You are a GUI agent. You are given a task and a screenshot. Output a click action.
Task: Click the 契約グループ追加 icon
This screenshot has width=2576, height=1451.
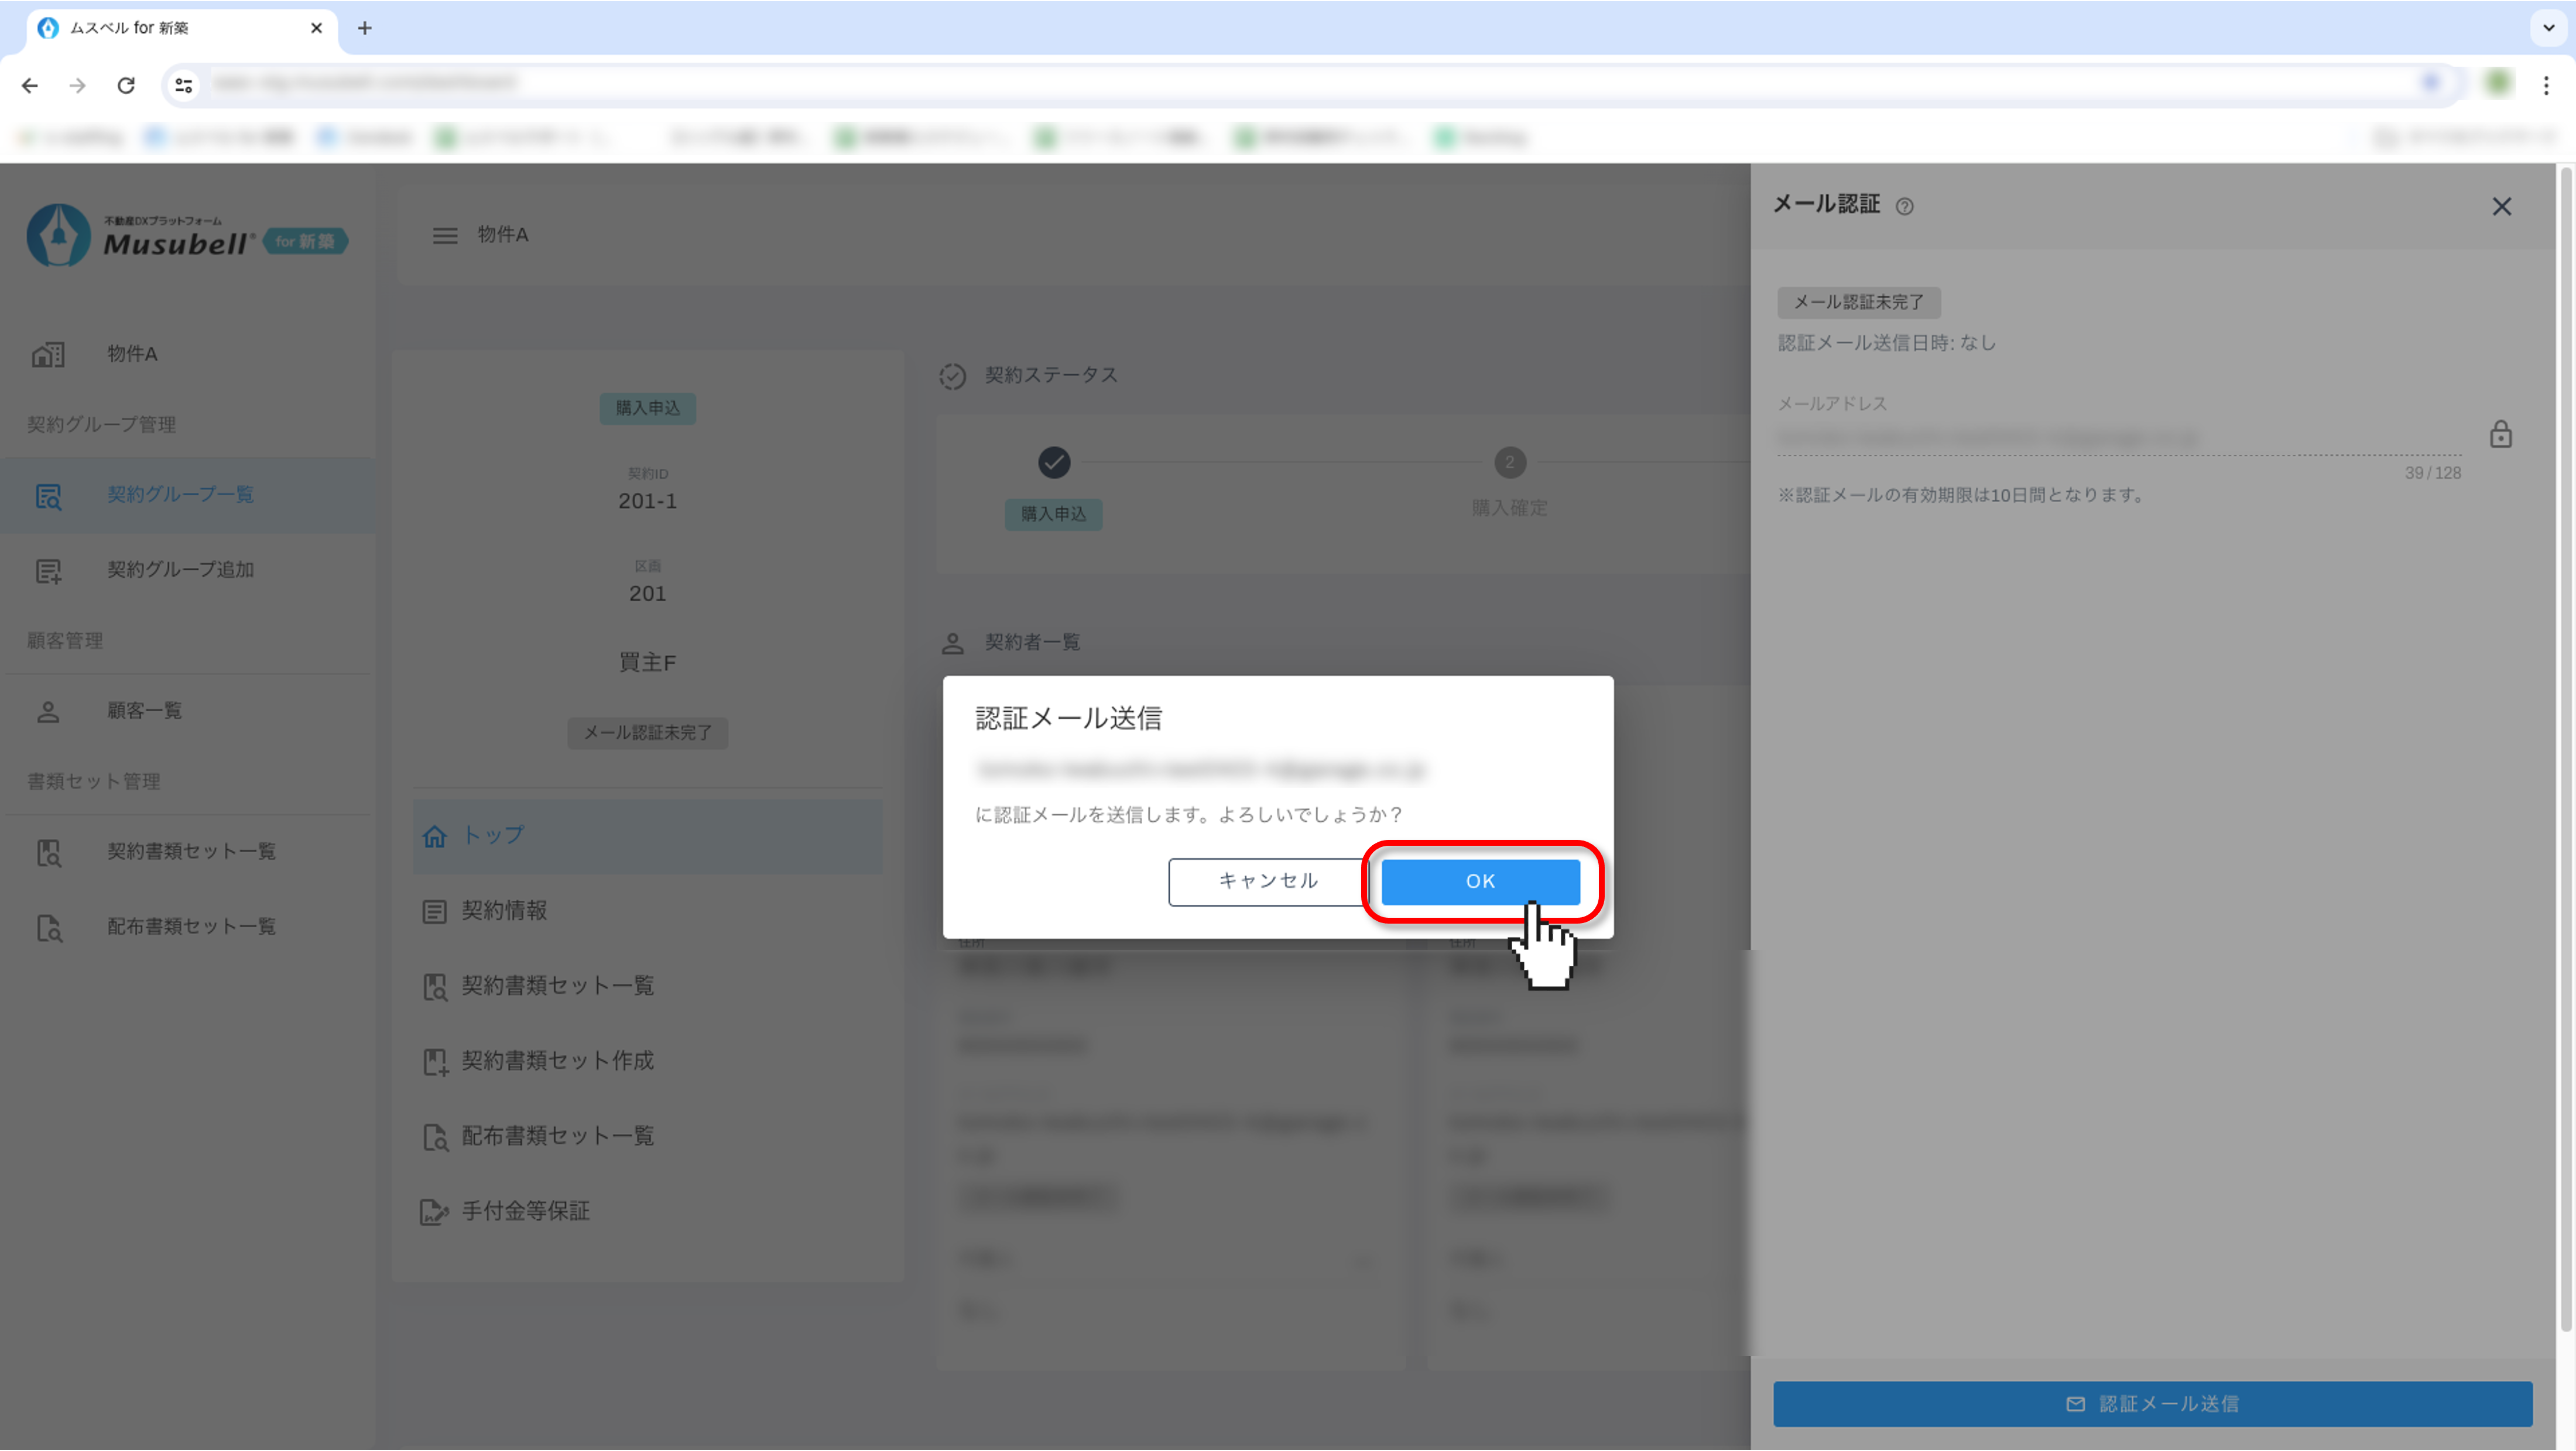click(48, 570)
